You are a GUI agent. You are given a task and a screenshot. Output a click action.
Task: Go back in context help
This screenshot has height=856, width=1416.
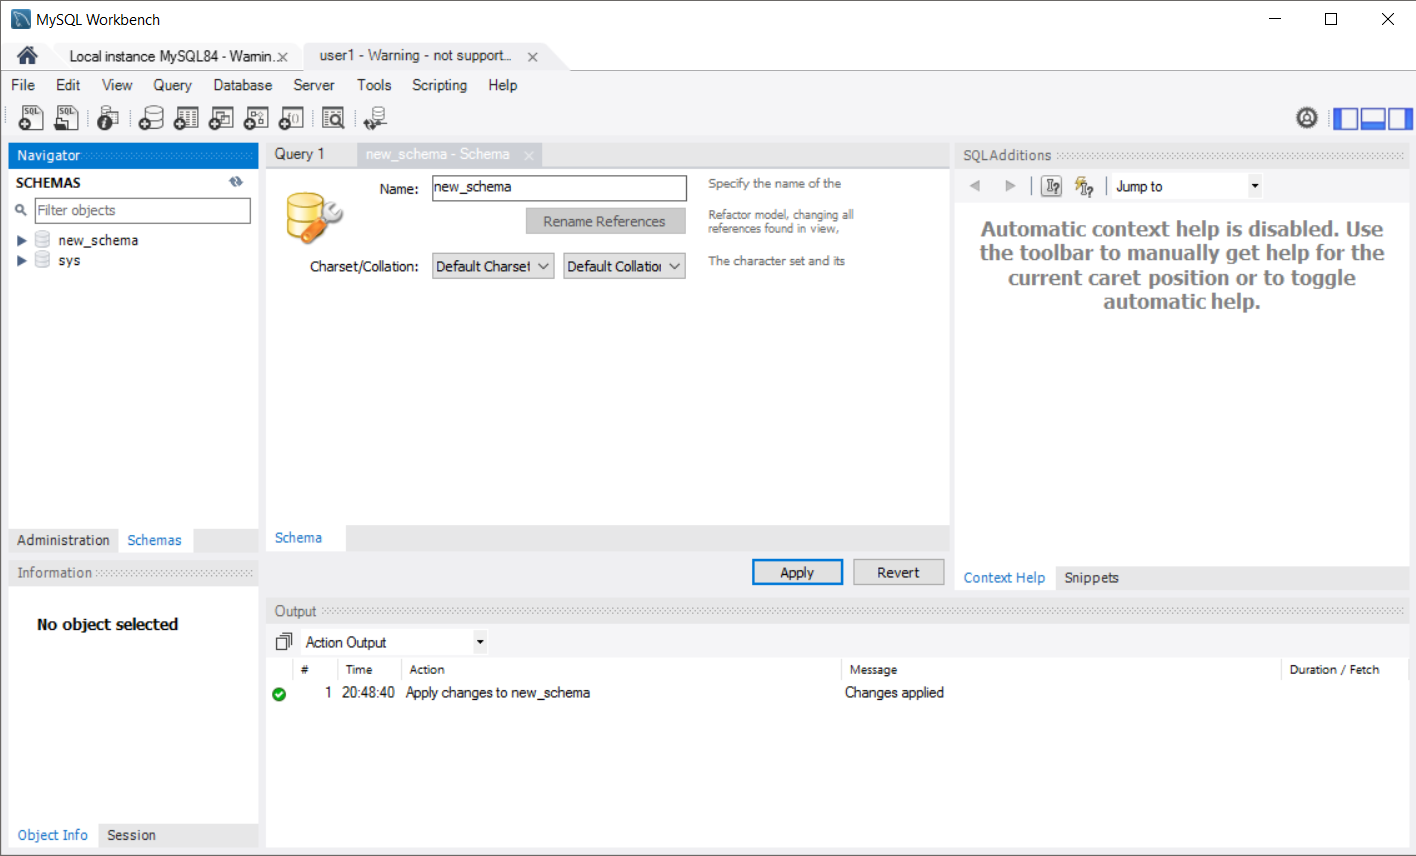tap(975, 186)
